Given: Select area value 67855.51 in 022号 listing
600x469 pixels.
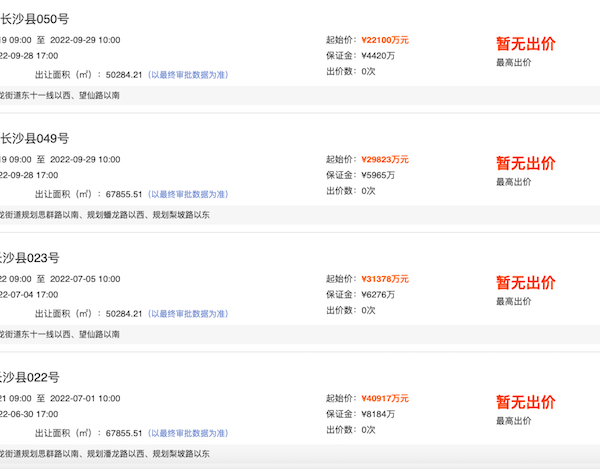Looking at the screenshot, I should pyautogui.click(x=124, y=433).
